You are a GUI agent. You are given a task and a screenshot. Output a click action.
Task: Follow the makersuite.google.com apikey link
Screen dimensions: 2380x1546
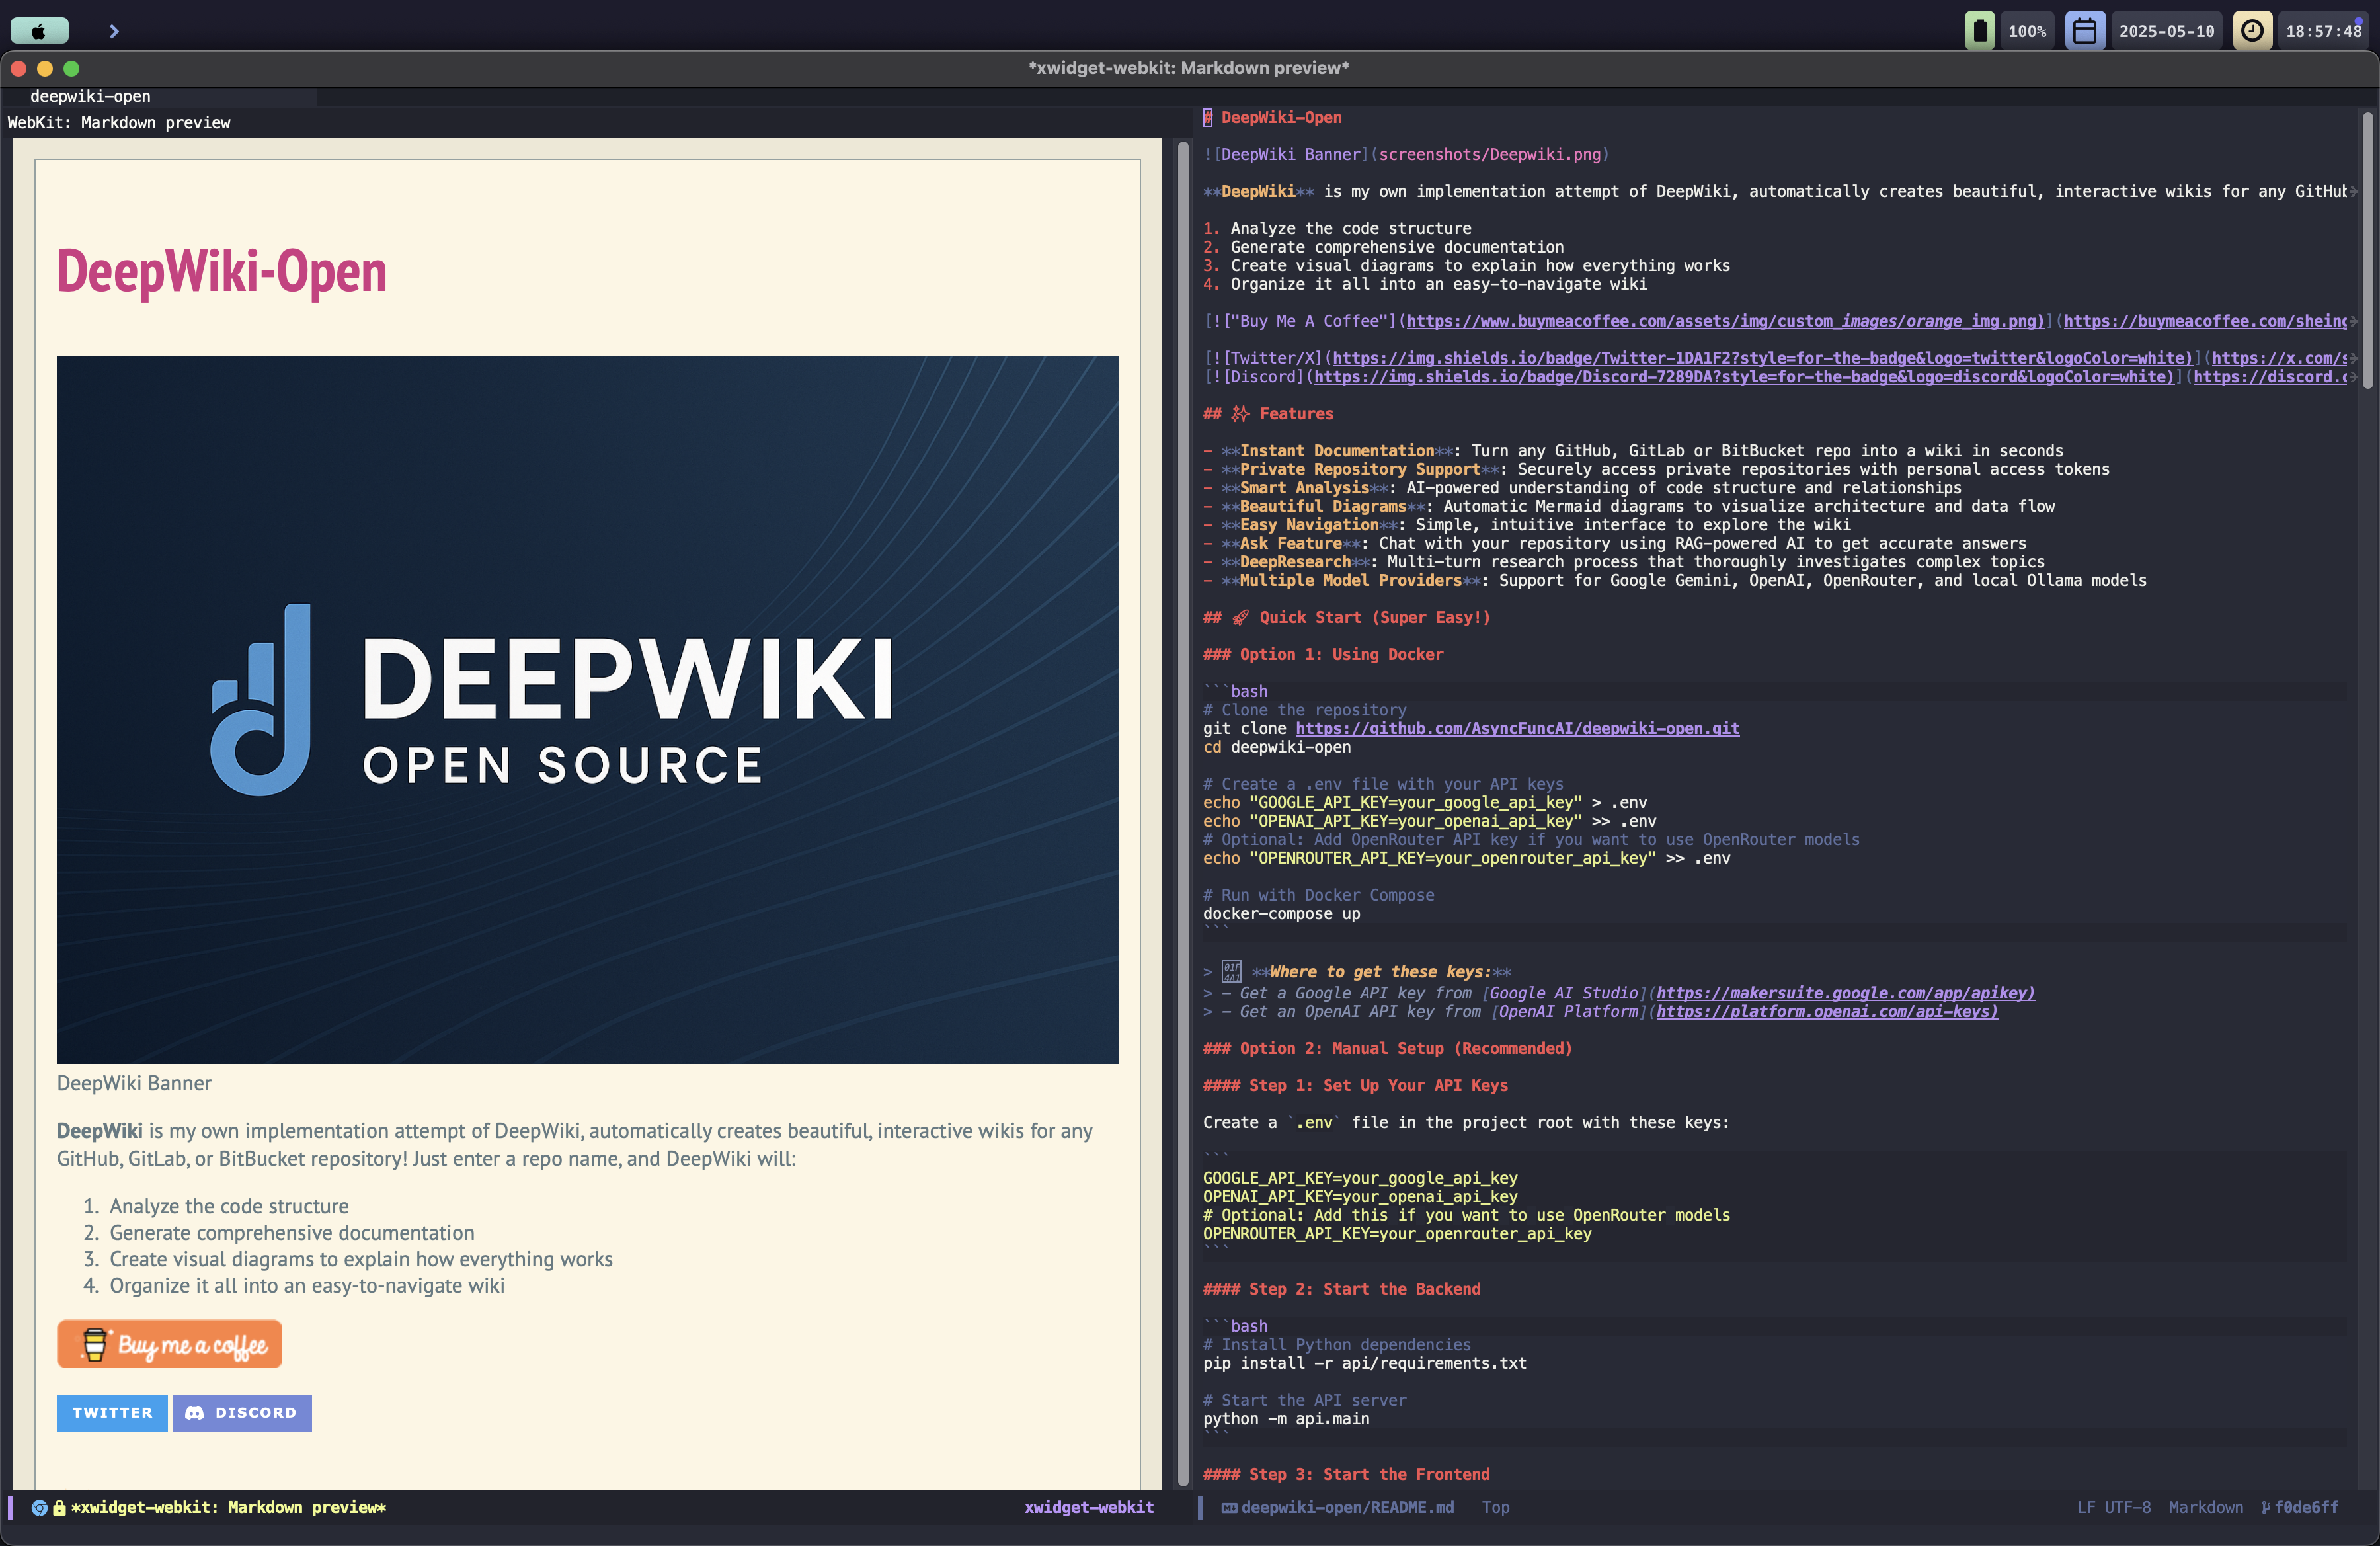(x=1845, y=992)
